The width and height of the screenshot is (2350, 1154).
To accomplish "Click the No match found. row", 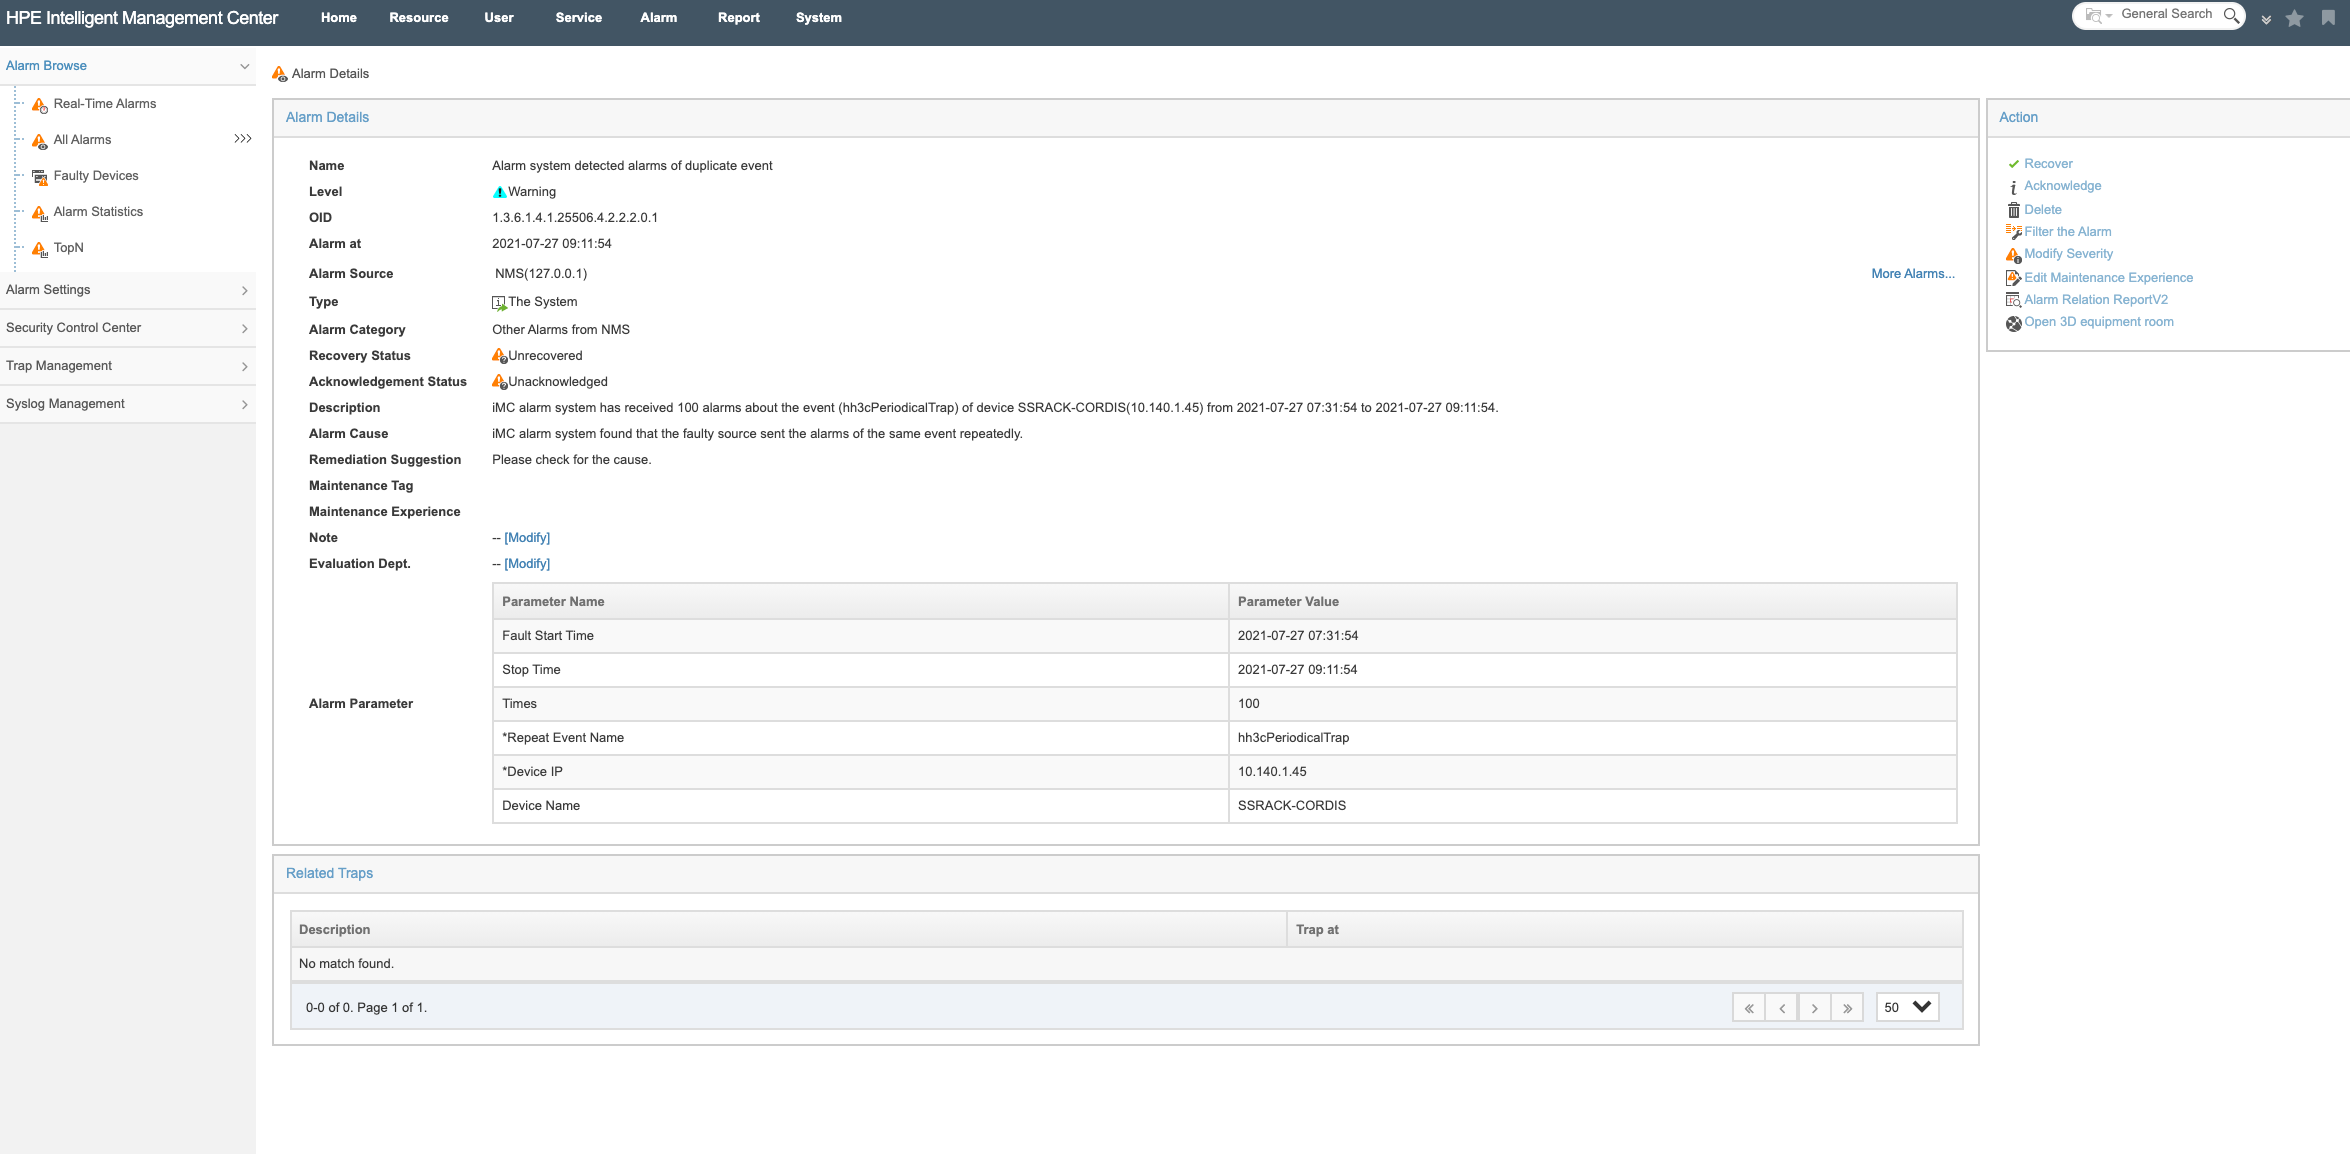I will (x=1126, y=964).
